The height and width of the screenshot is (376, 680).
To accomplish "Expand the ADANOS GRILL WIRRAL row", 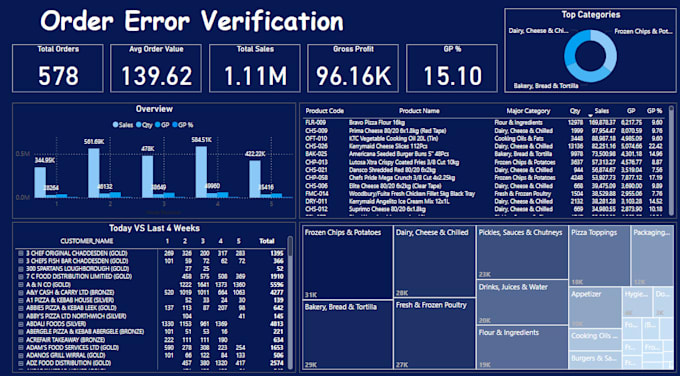I will [20, 356].
